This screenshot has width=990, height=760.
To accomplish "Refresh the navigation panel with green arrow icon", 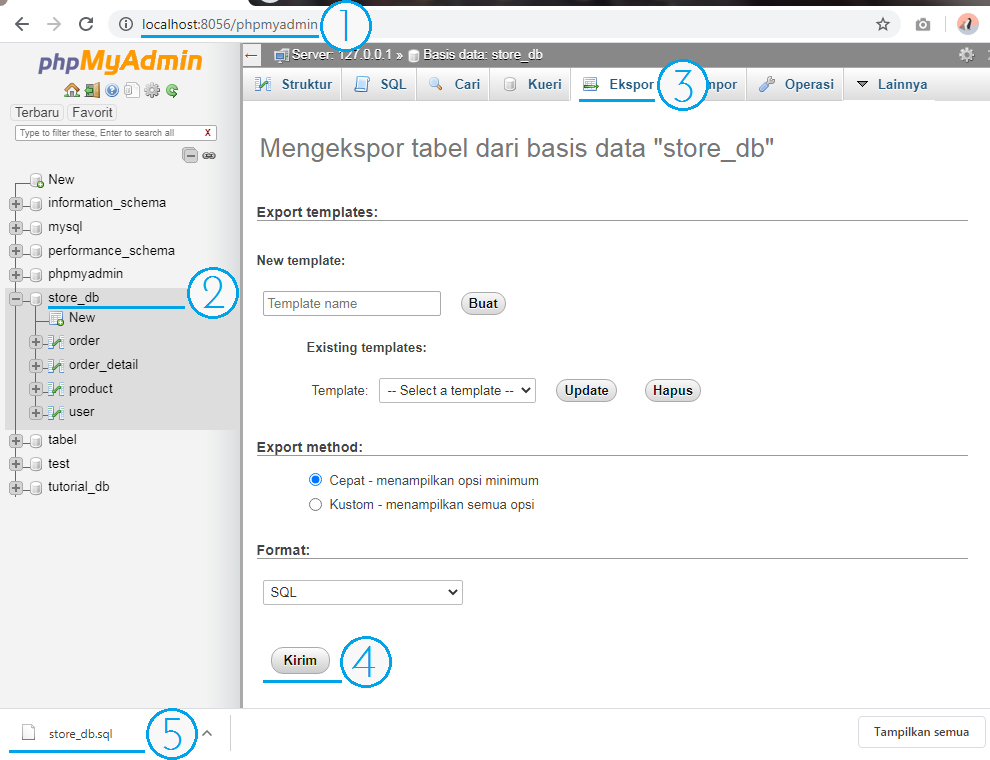I will [x=173, y=90].
